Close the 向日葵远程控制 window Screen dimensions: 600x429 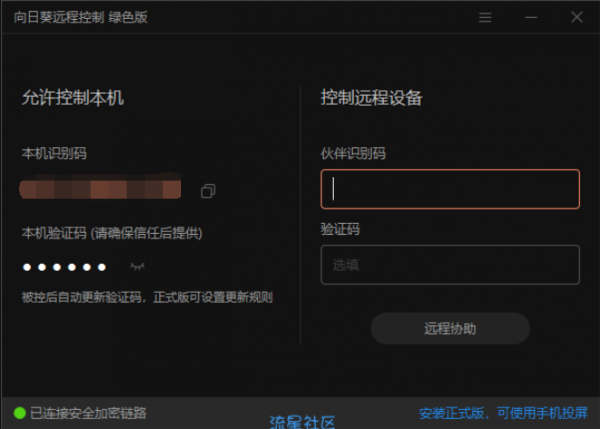pos(577,17)
